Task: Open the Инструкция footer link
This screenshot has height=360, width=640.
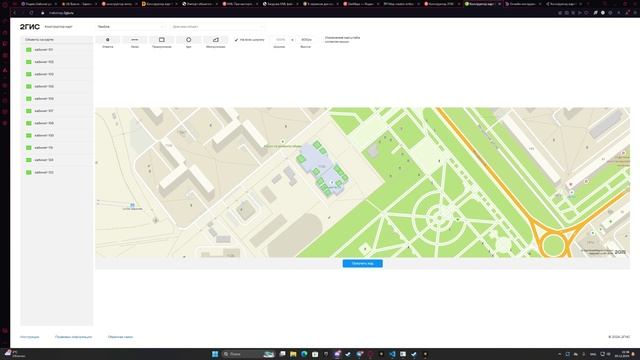Action: click(30, 337)
